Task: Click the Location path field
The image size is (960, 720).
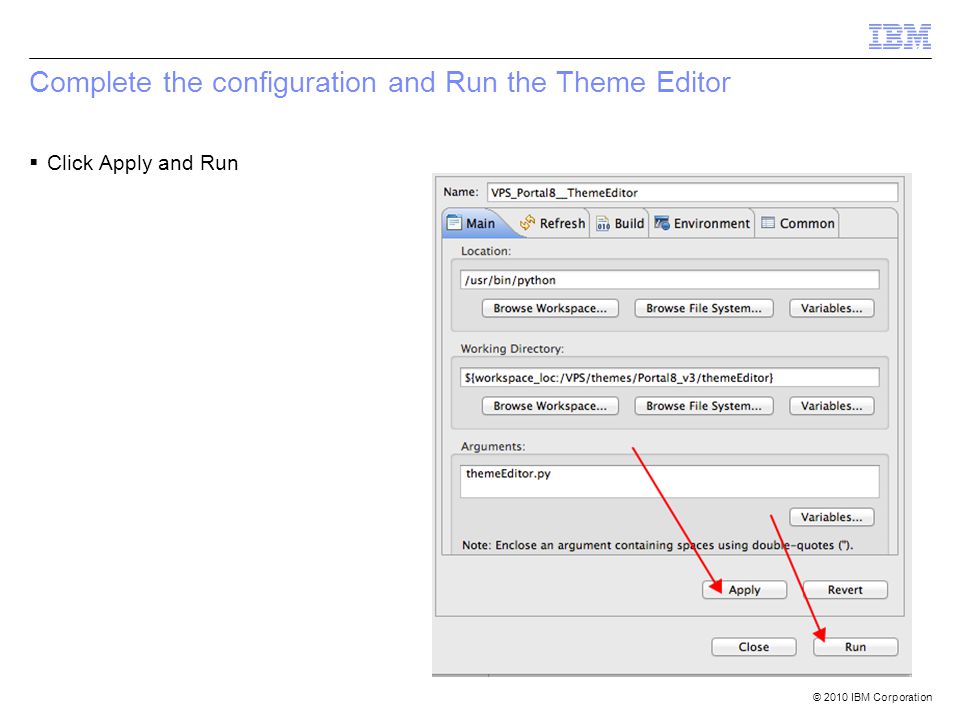Action: [669, 280]
